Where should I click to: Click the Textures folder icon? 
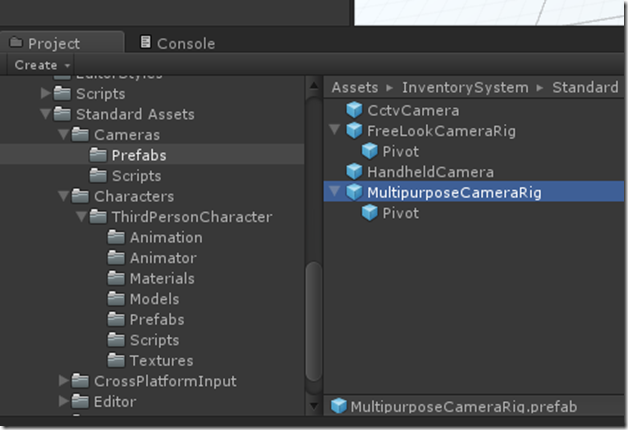pos(116,361)
